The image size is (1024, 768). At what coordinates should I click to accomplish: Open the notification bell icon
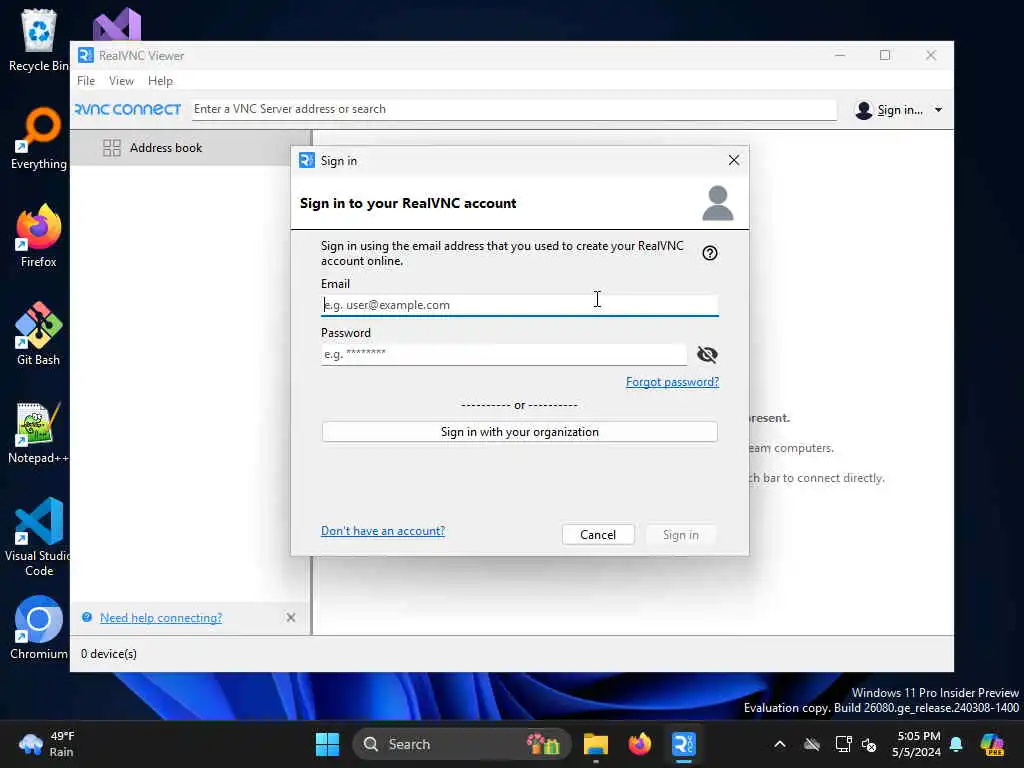(956, 744)
